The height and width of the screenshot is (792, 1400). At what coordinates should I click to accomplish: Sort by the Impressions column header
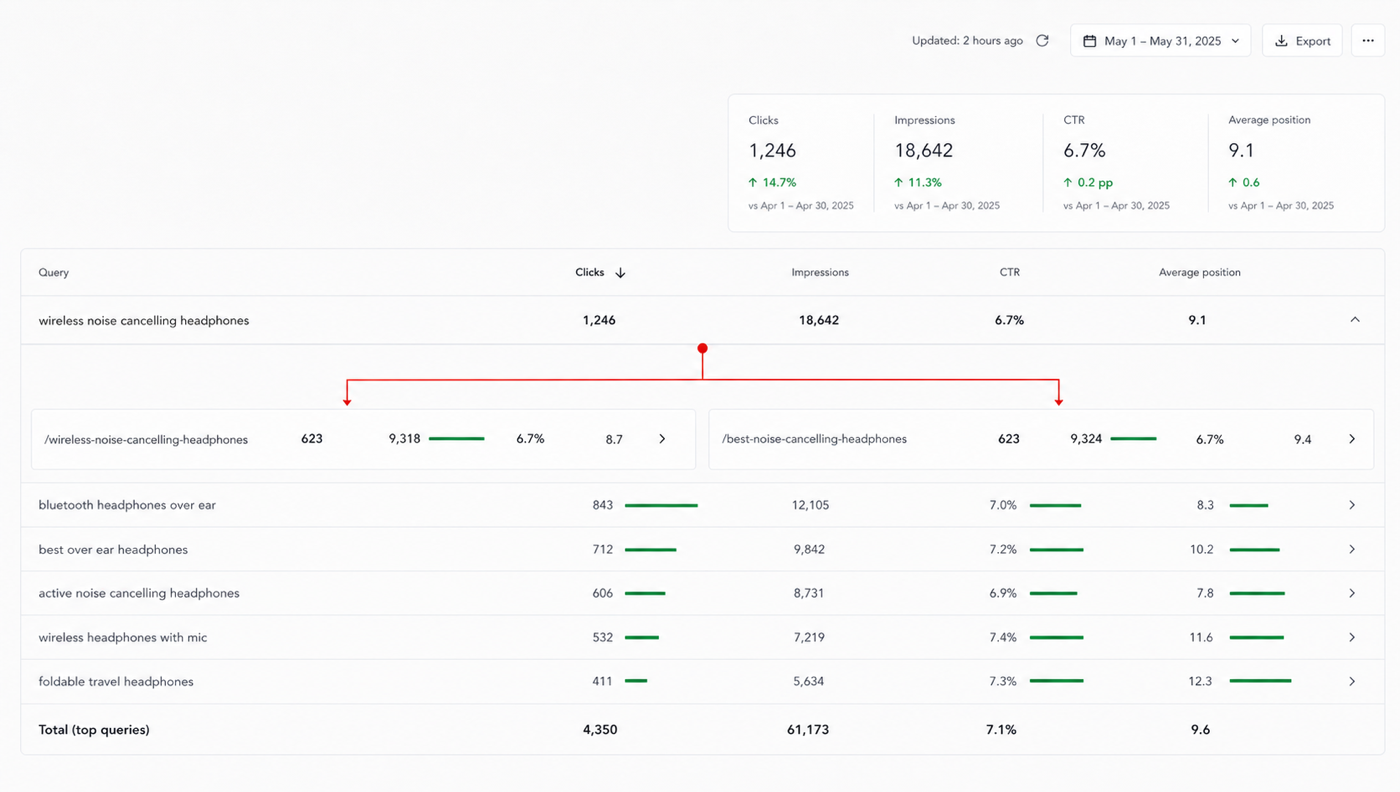[x=820, y=272]
